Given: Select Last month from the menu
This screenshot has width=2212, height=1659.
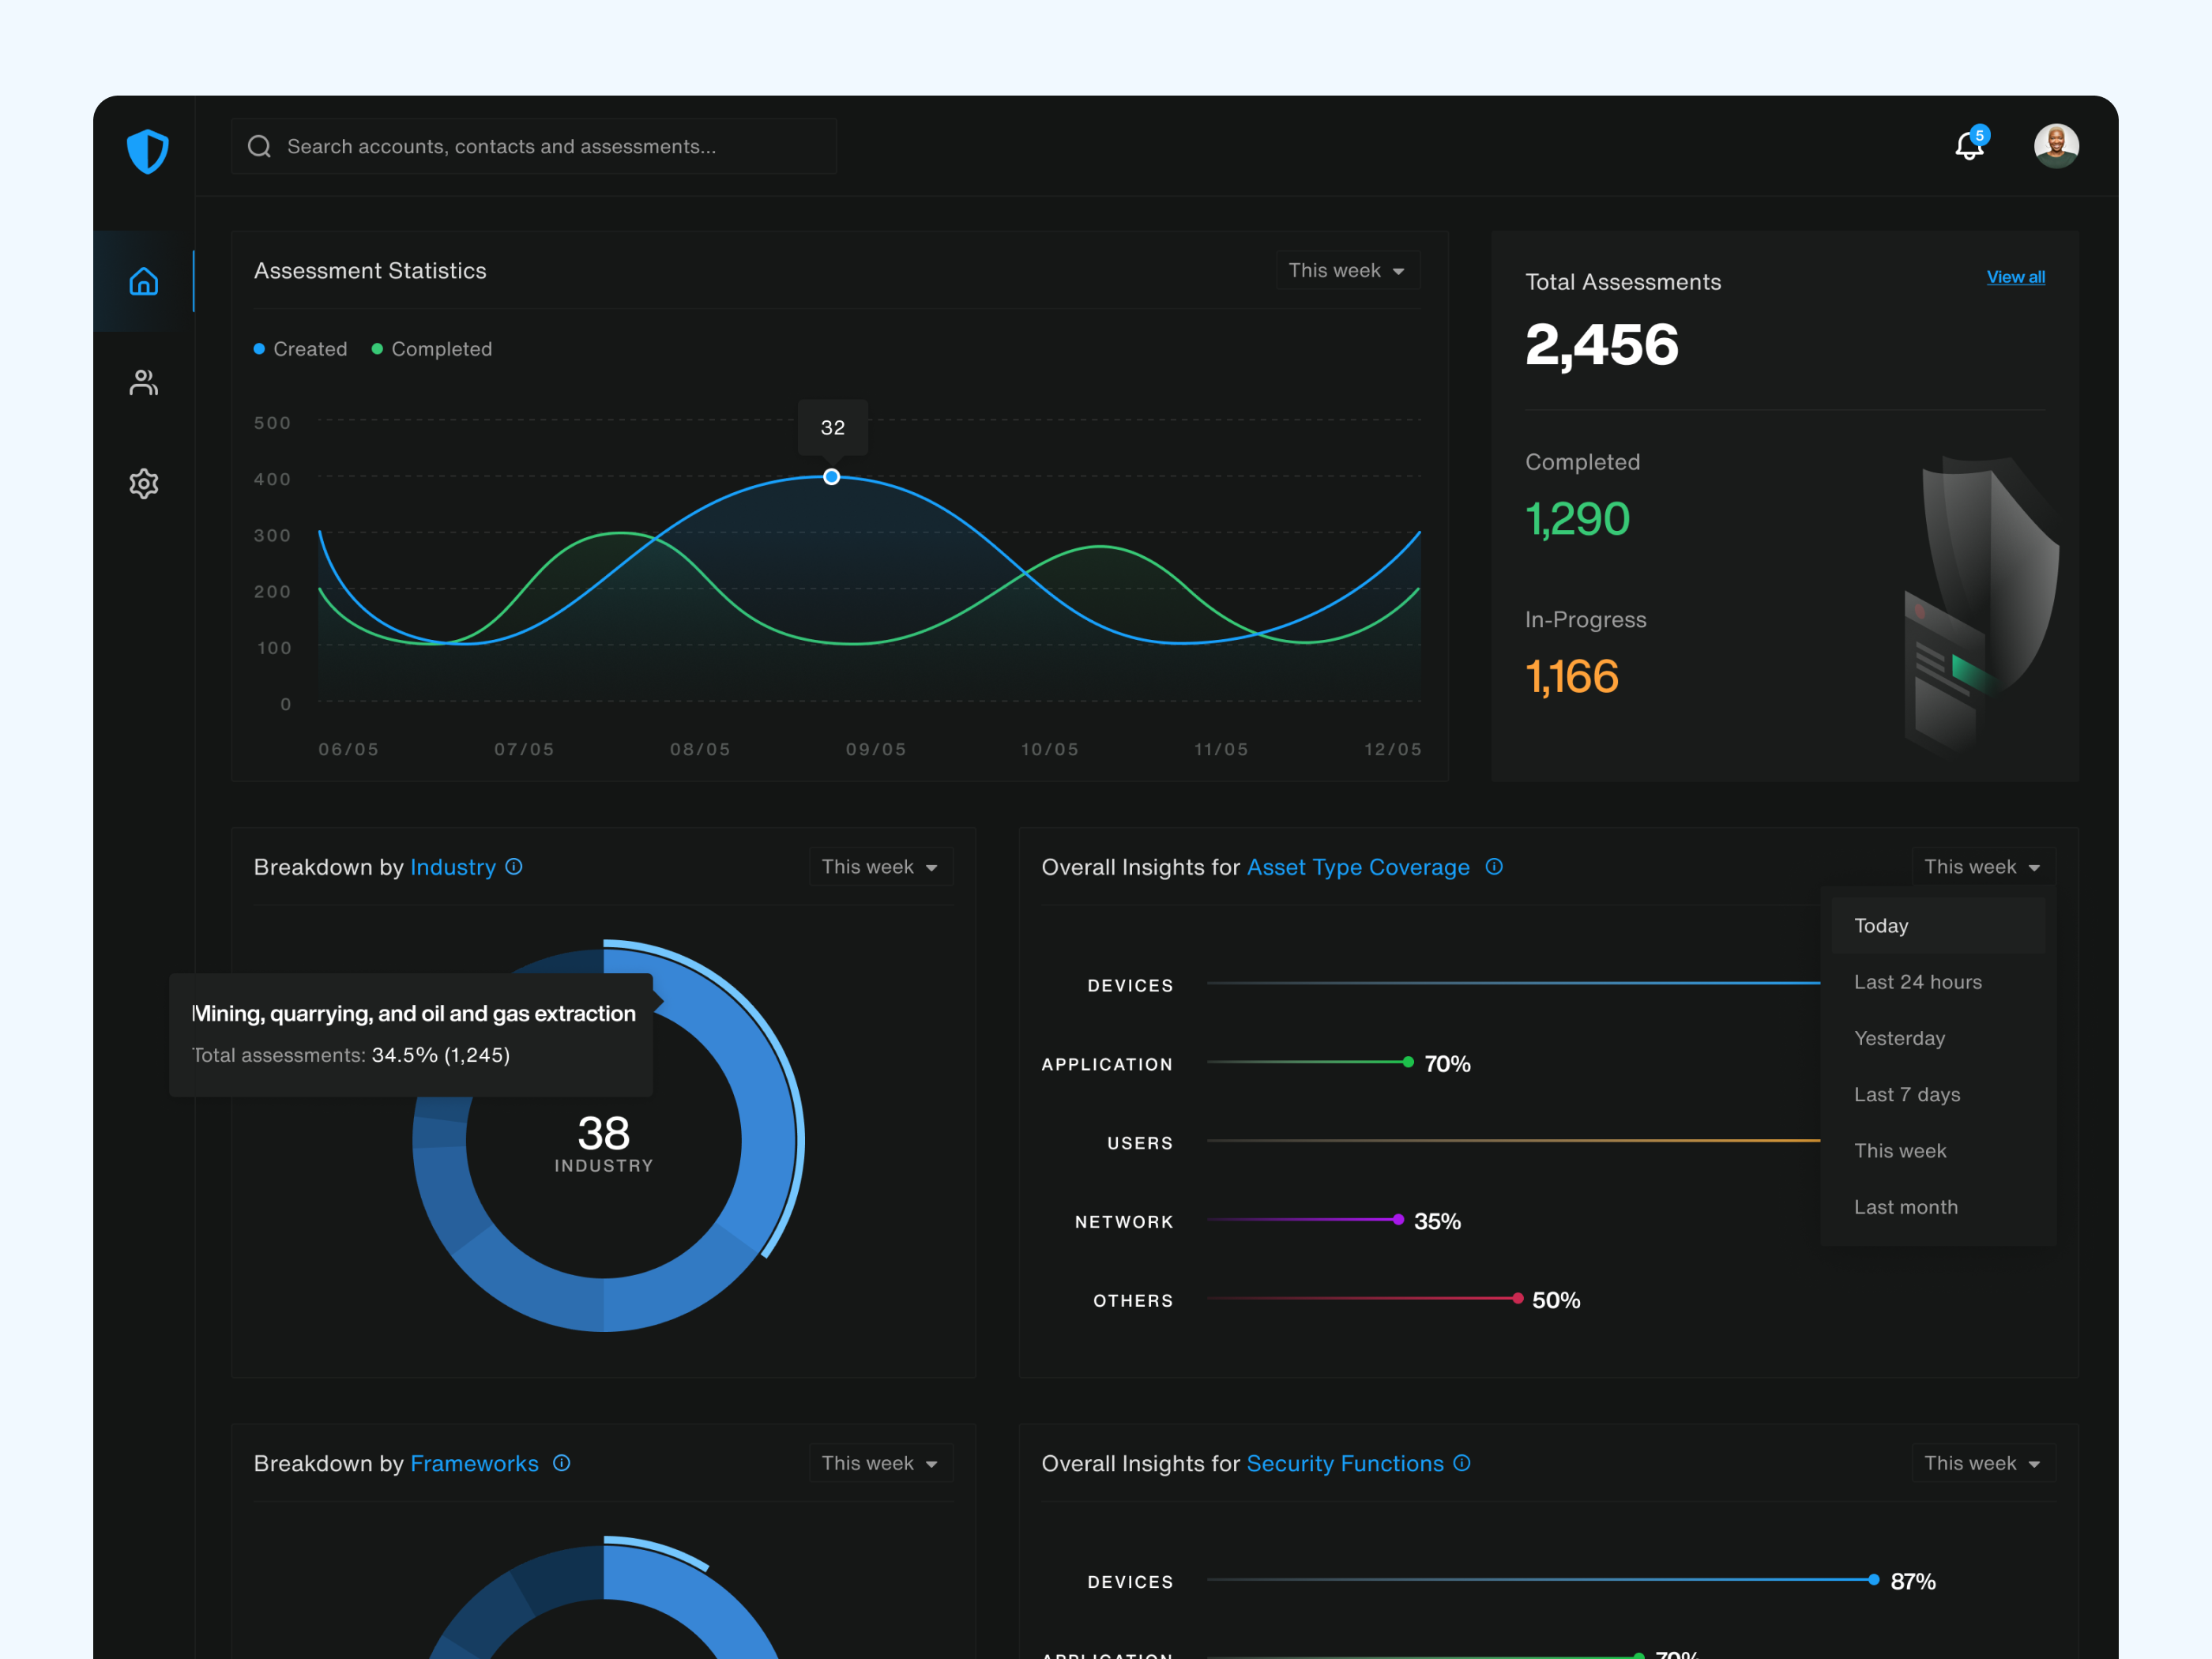Looking at the screenshot, I should click(1905, 1207).
